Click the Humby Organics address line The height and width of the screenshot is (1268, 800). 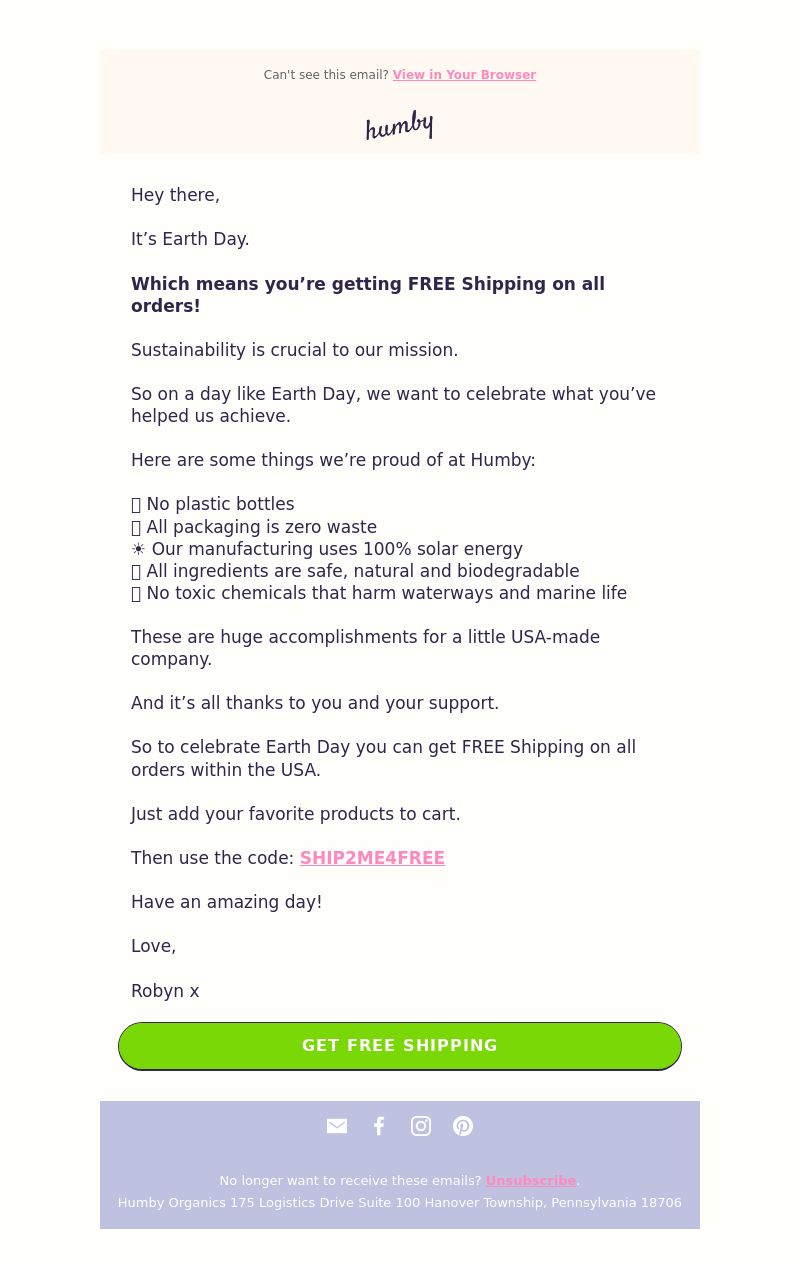(x=400, y=1203)
